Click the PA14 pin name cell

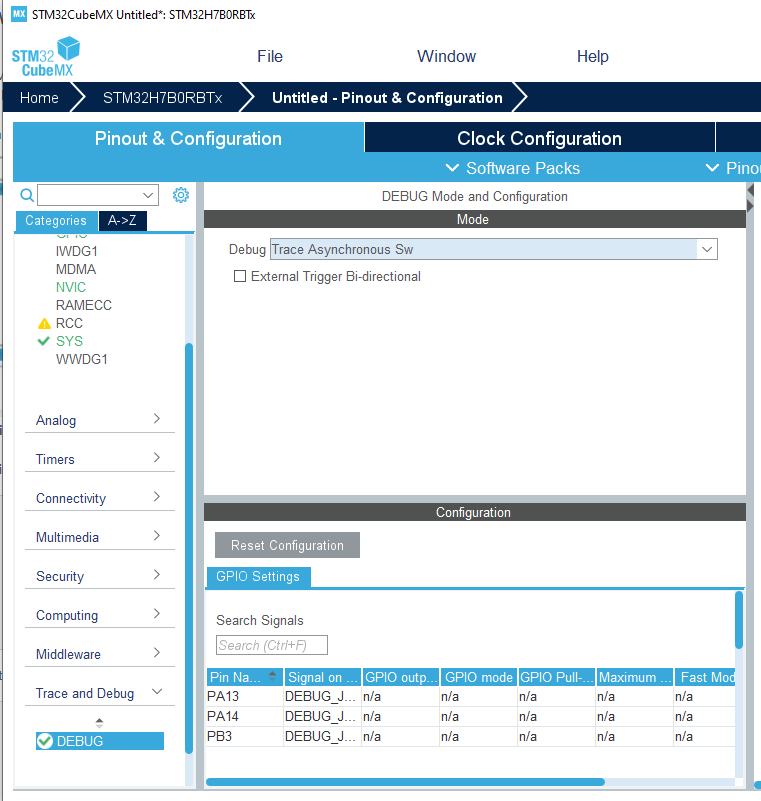click(245, 716)
